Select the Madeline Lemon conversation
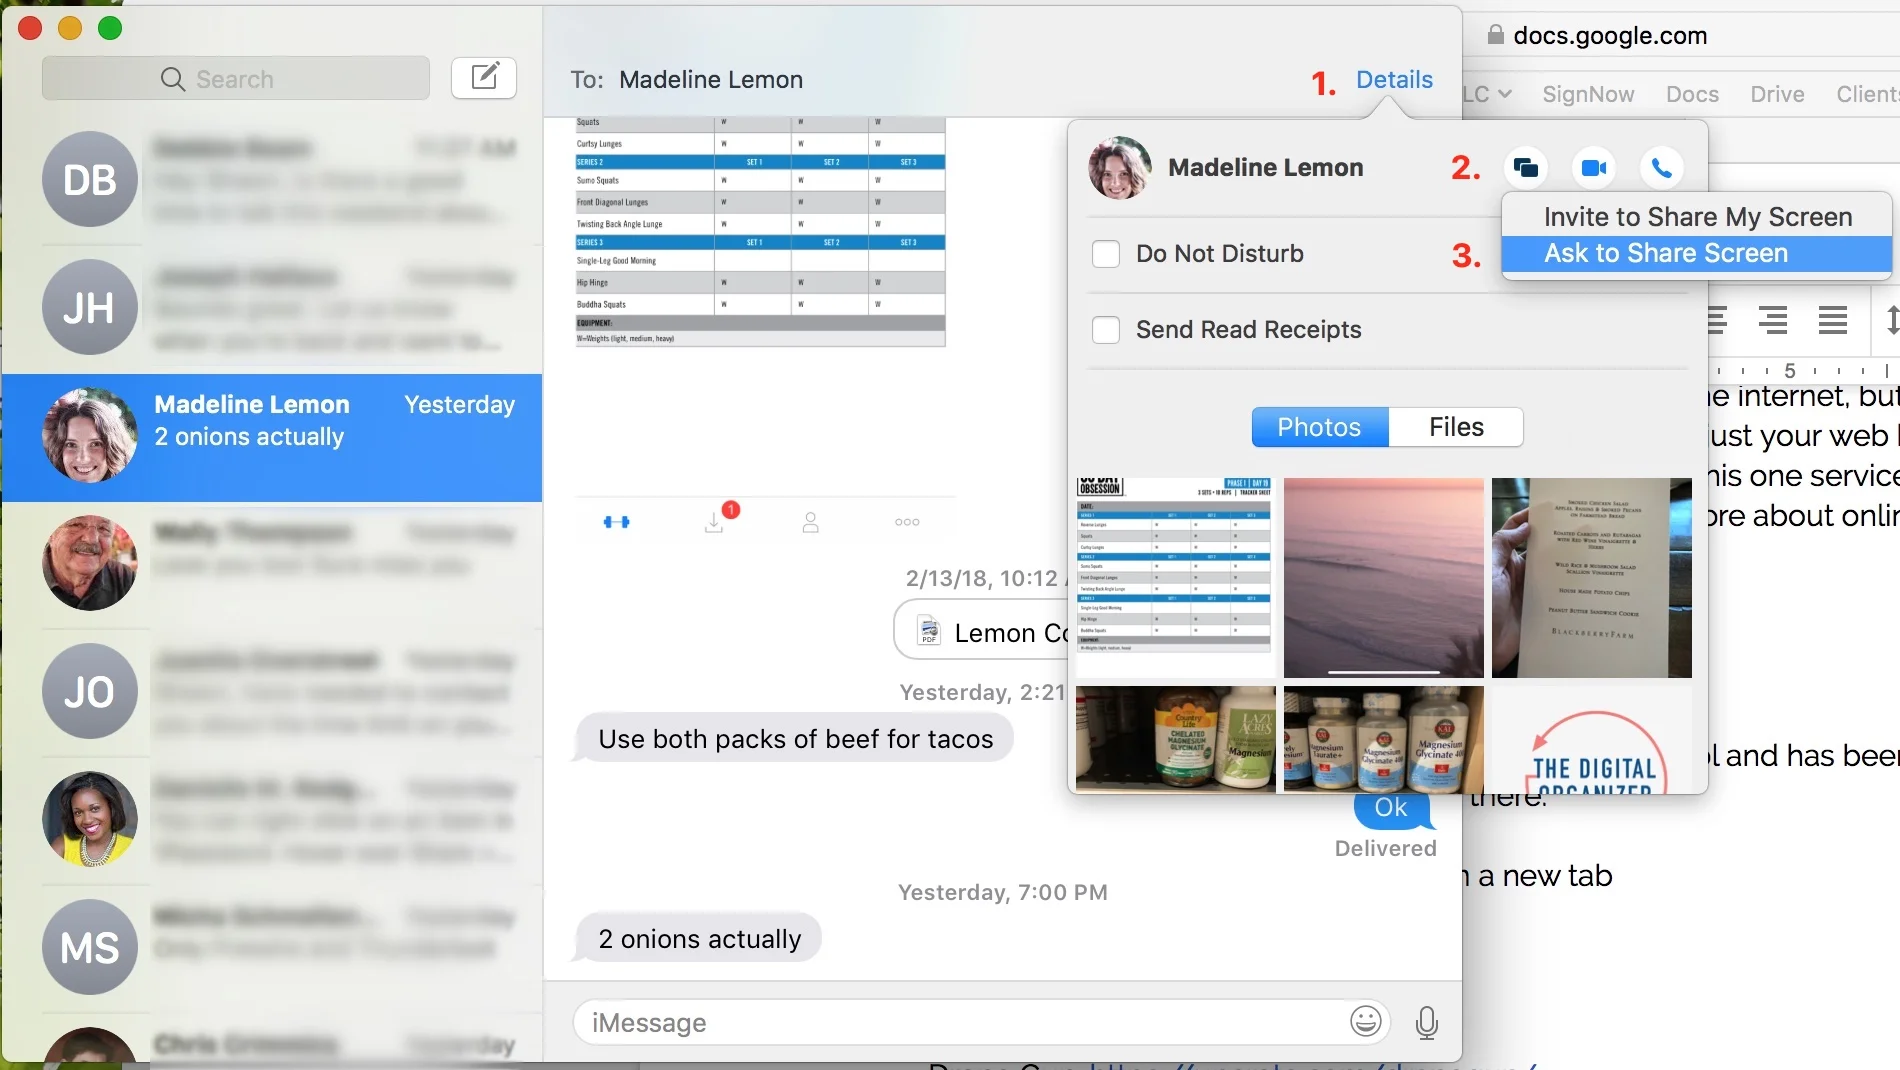The height and width of the screenshot is (1070, 1900). [272, 437]
